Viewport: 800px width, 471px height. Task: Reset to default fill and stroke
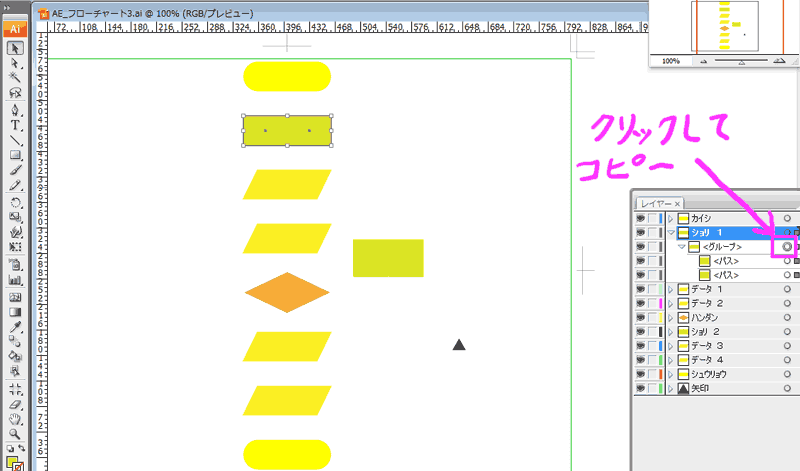(x=10, y=449)
